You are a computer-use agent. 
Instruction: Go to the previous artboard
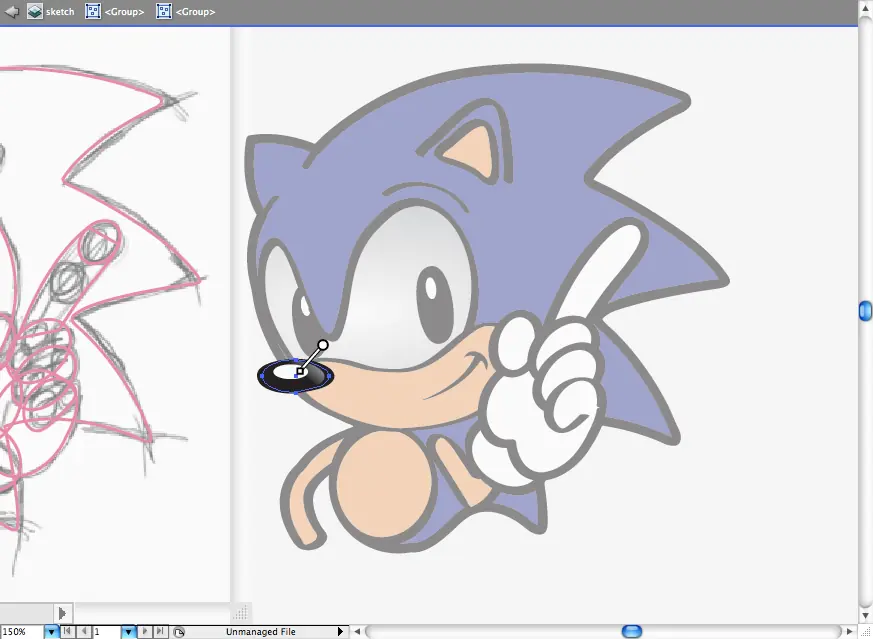(x=84, y=631)
